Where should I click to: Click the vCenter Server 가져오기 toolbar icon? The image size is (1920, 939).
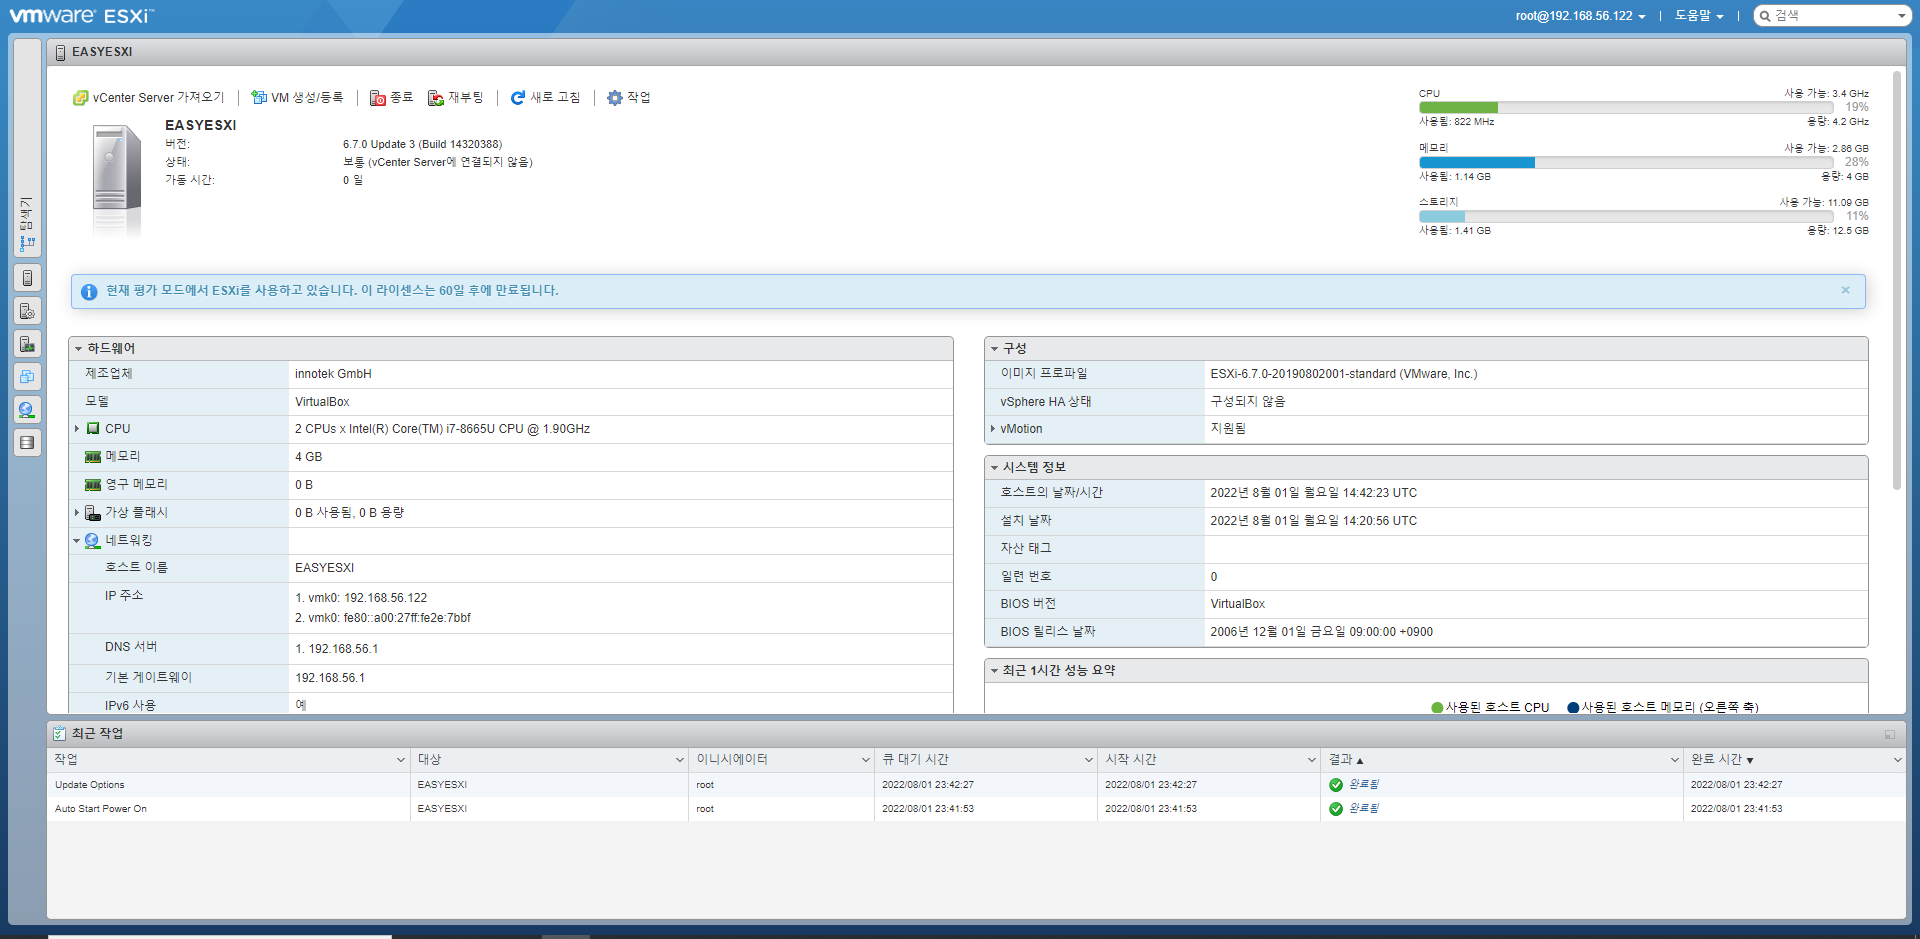(81, 98)
